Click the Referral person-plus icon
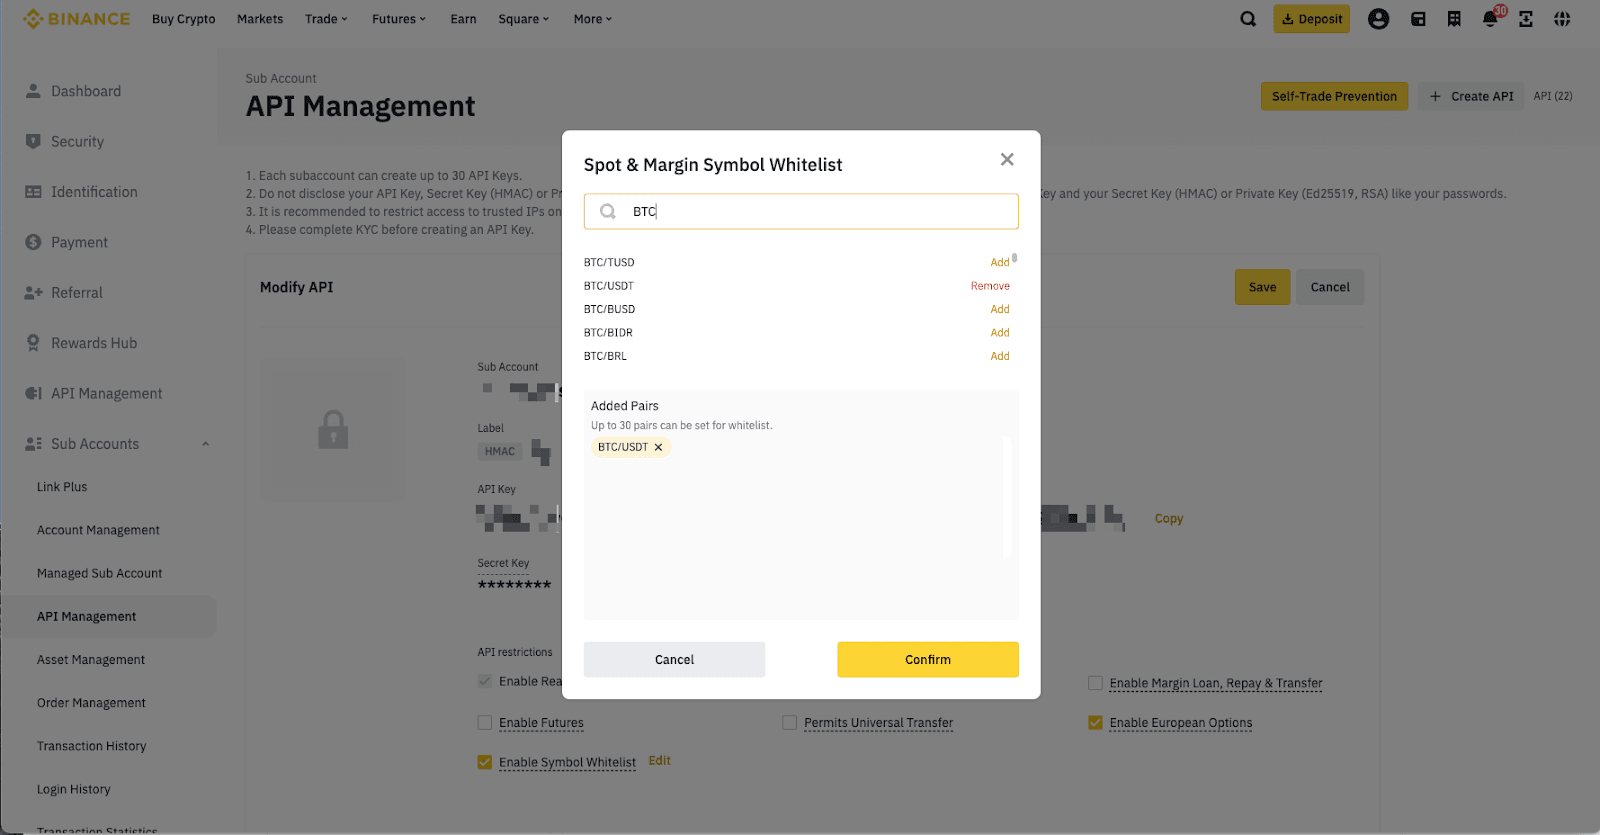Viewport: 1600px width, 835px height. pos(33,293)
